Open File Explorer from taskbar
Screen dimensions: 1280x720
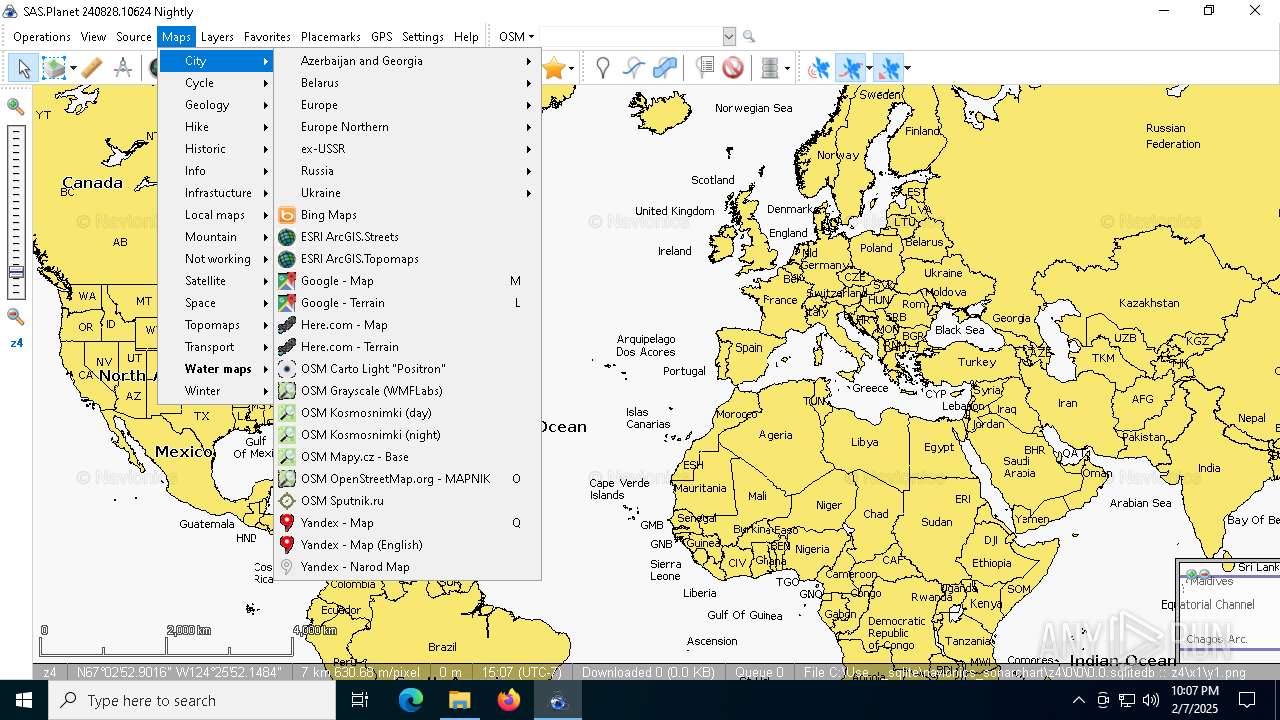[x=459, y=701]
